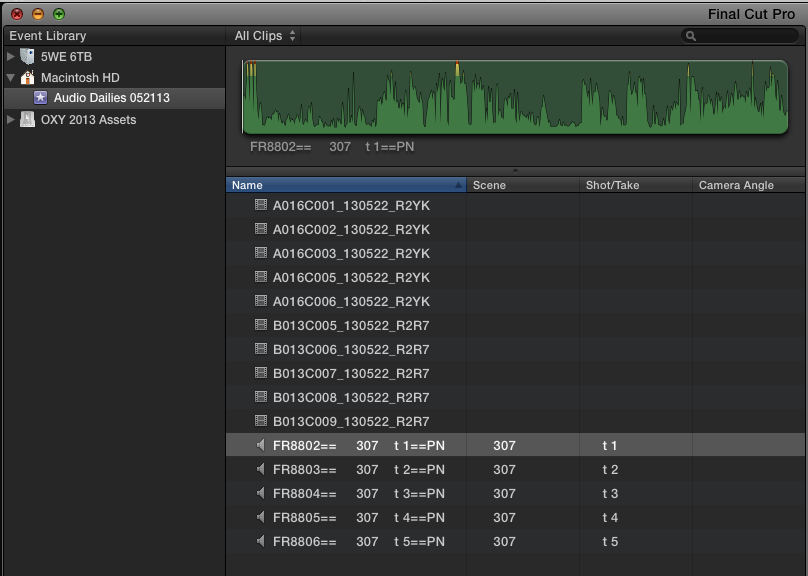Collapse the Macintosh HD drive
Screen dimensions: 808x576
10,78
